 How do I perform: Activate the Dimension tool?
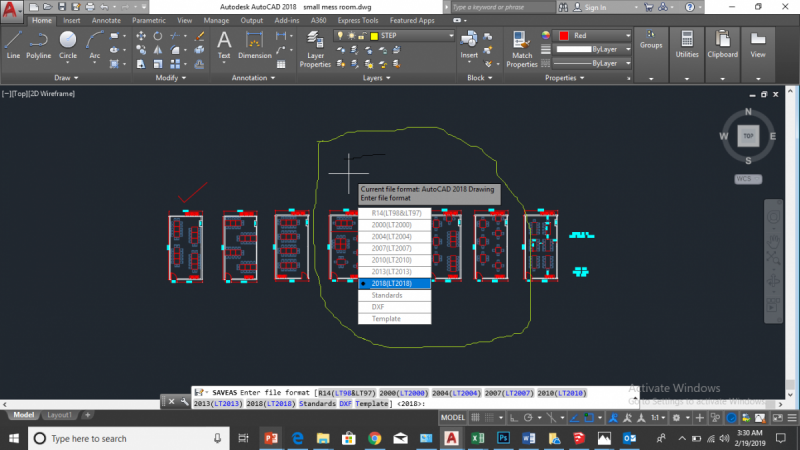(254, 43)
